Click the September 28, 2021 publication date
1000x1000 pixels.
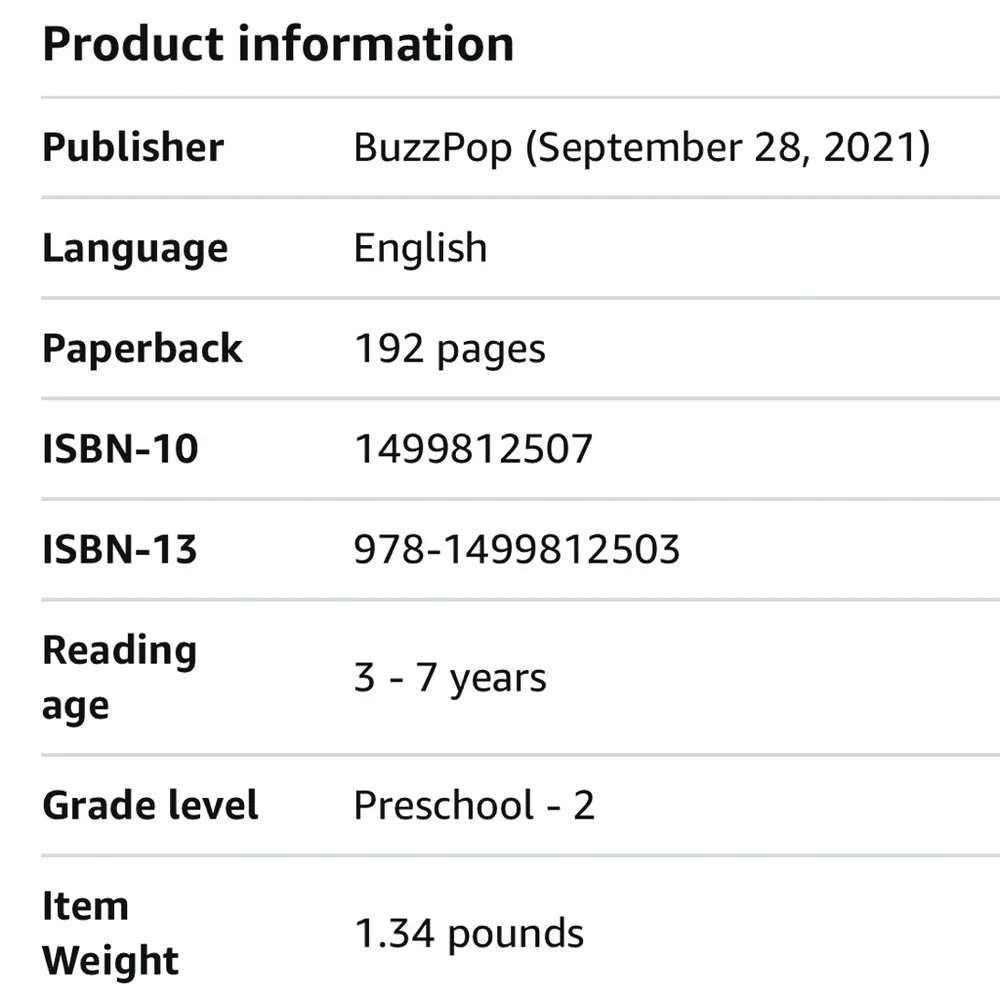pyautogui.click(x=729, y=148)
